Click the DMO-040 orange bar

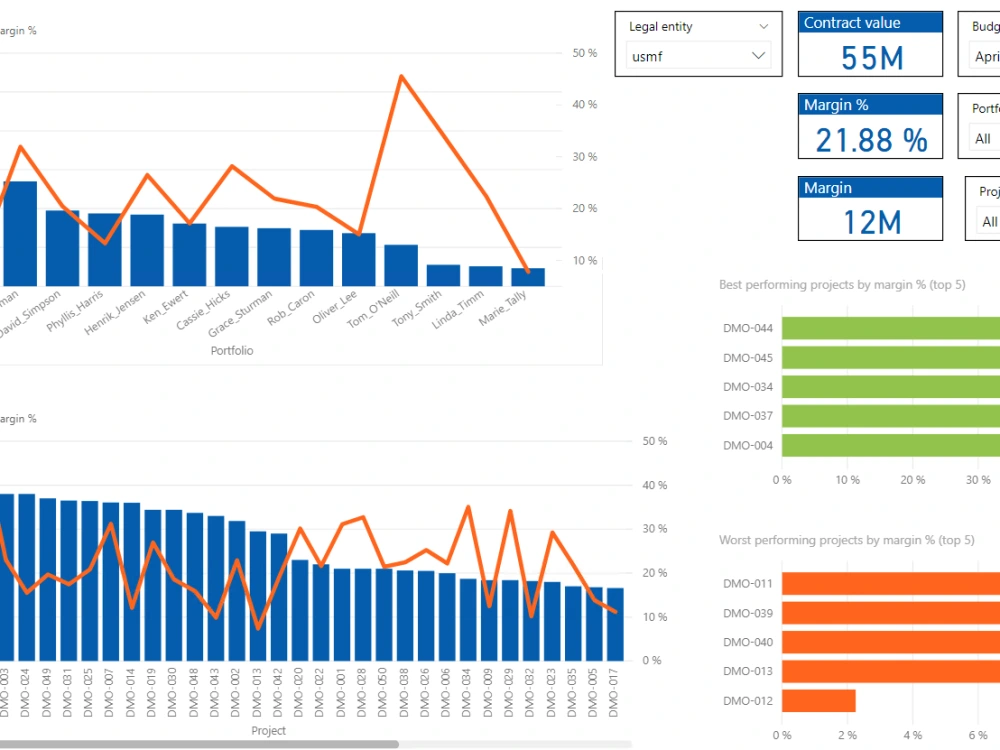pyautogui.click(x=891, y=642)
